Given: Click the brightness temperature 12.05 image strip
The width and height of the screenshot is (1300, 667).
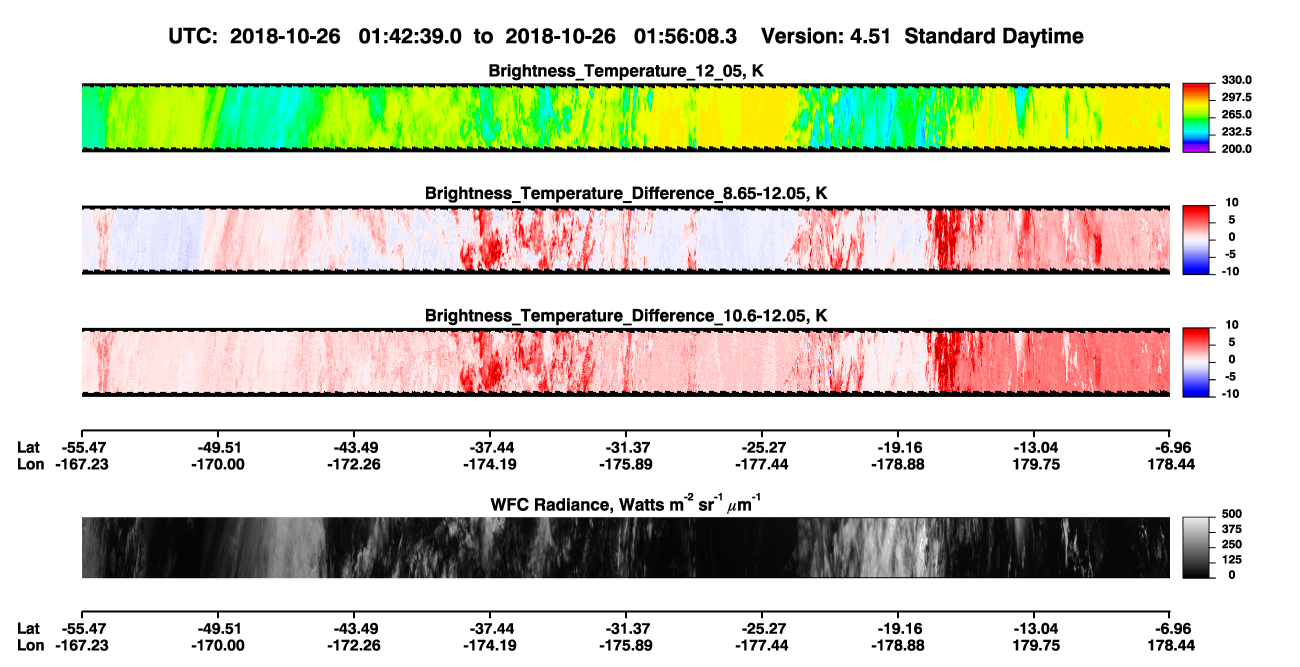Looking at the screenshot, I should 625,117.
